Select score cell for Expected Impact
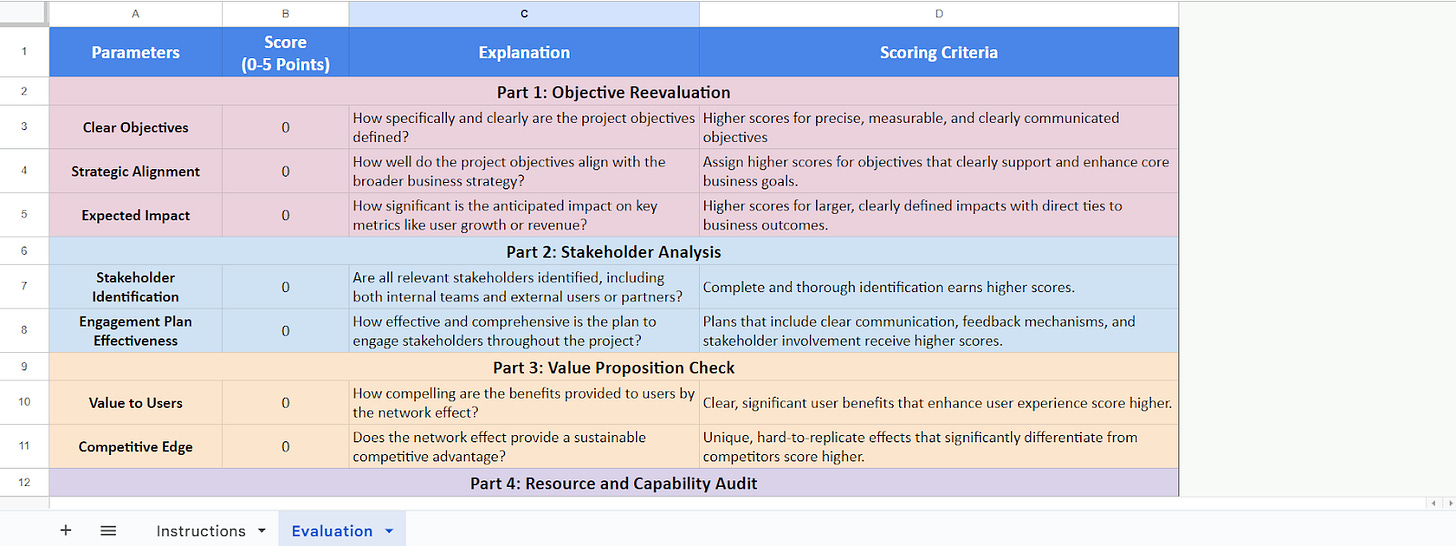Screen dimensions: 1456x546 (x=286, y=215)
